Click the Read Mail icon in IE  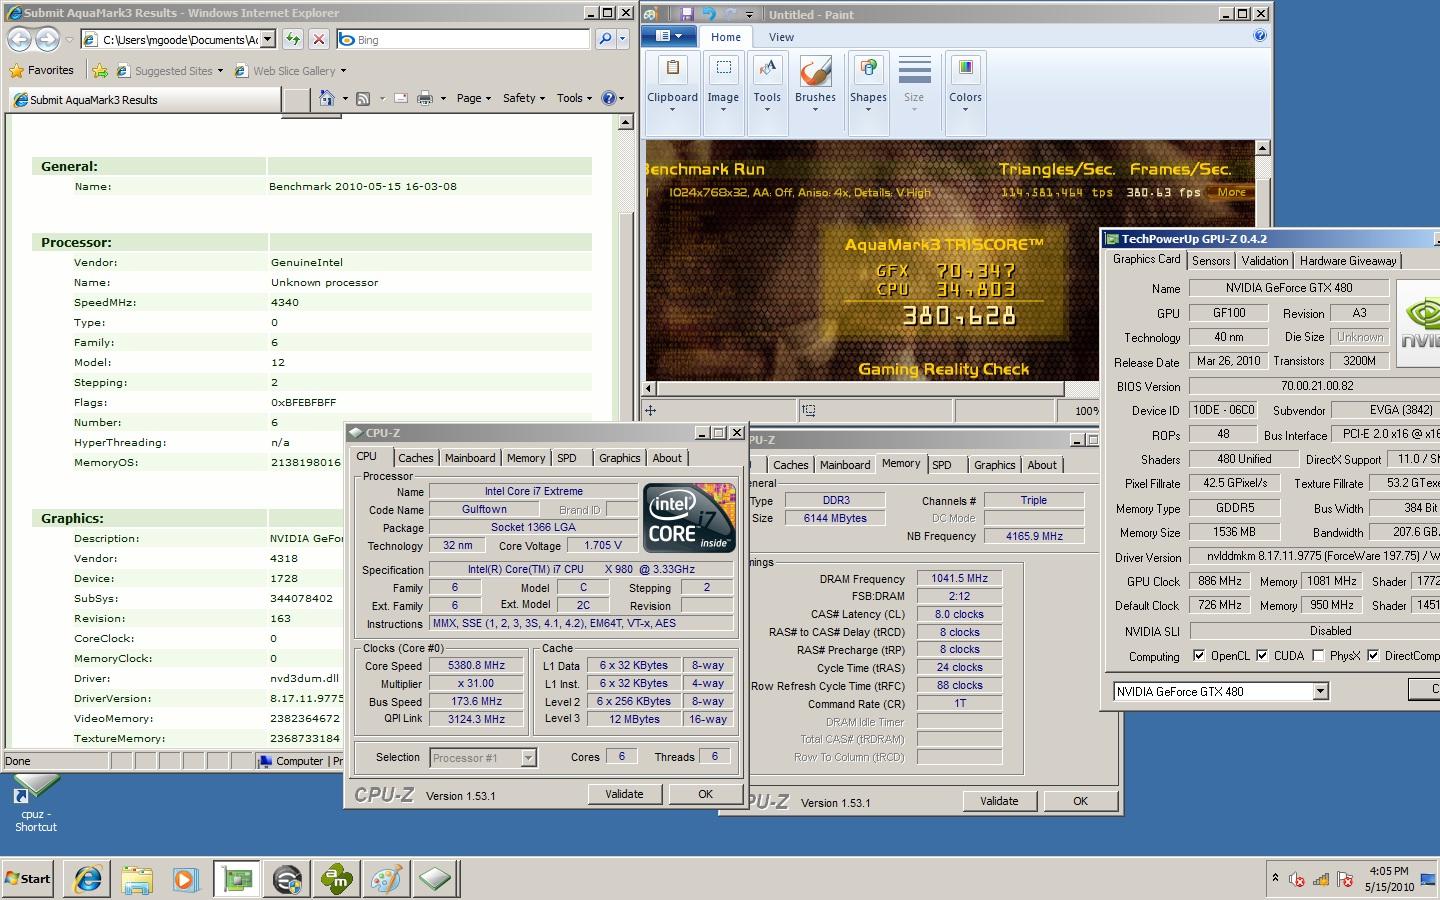click(401, 98)
